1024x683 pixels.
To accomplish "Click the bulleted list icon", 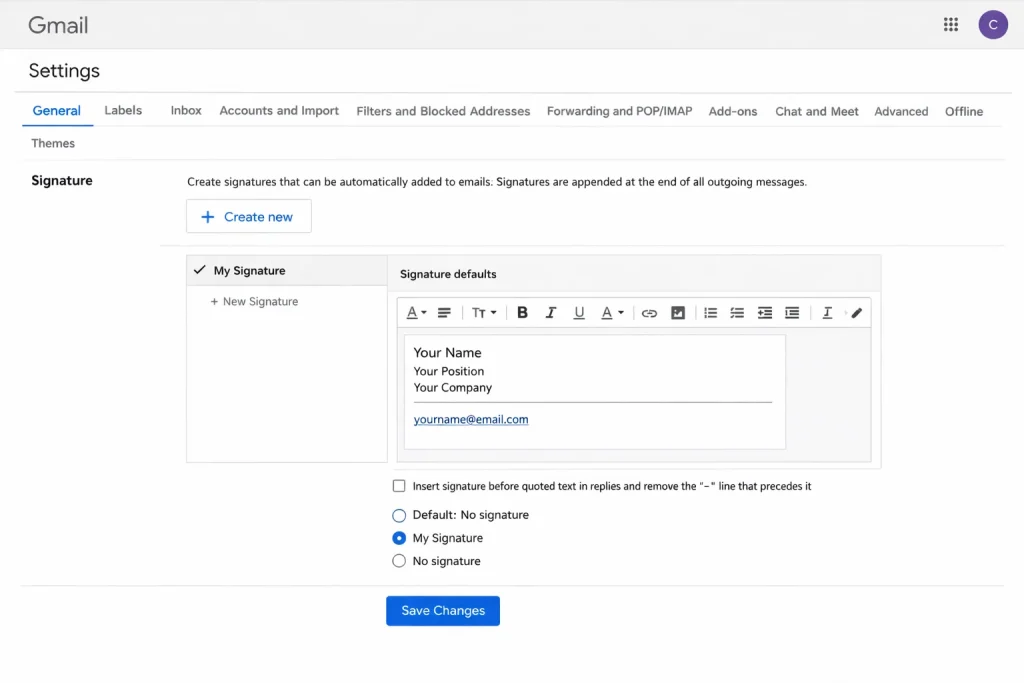I will tap(710, 313).
